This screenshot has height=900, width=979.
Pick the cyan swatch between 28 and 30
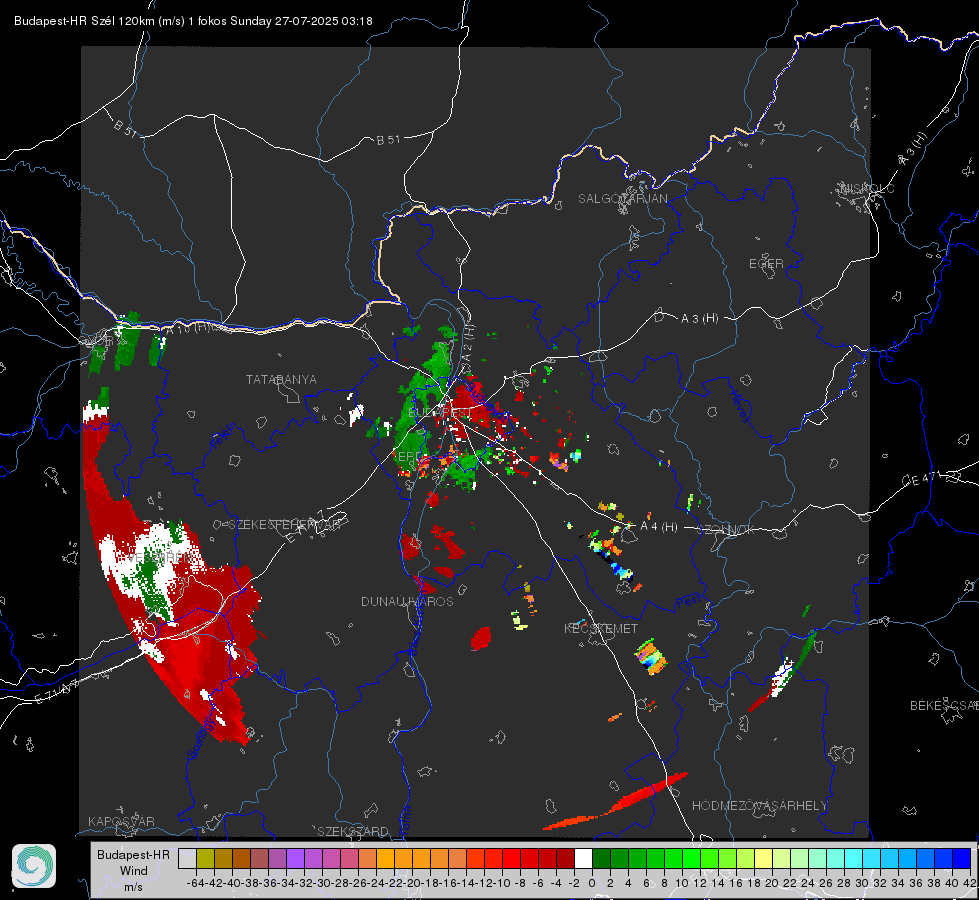click(x=854, y=859)
